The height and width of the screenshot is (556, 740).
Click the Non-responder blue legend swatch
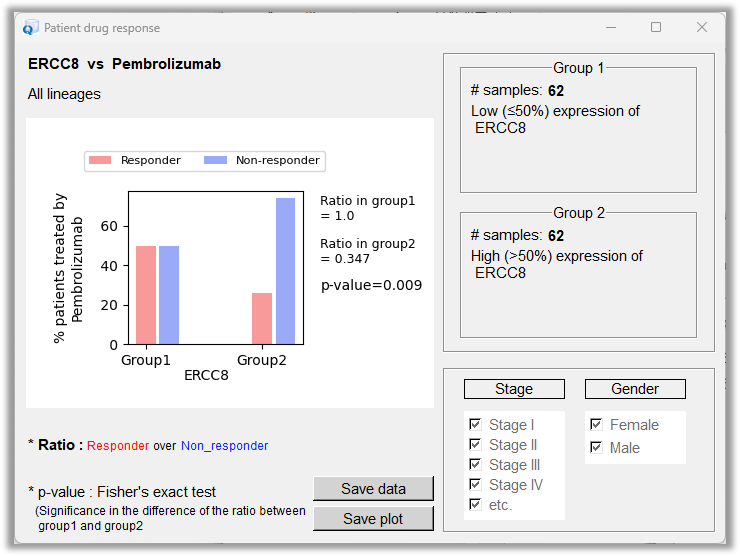pos(215,160)
